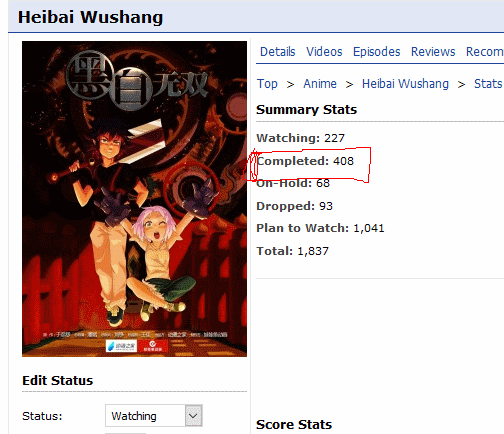
Task: Click the Score Stats heading
Action: point(294,425)
